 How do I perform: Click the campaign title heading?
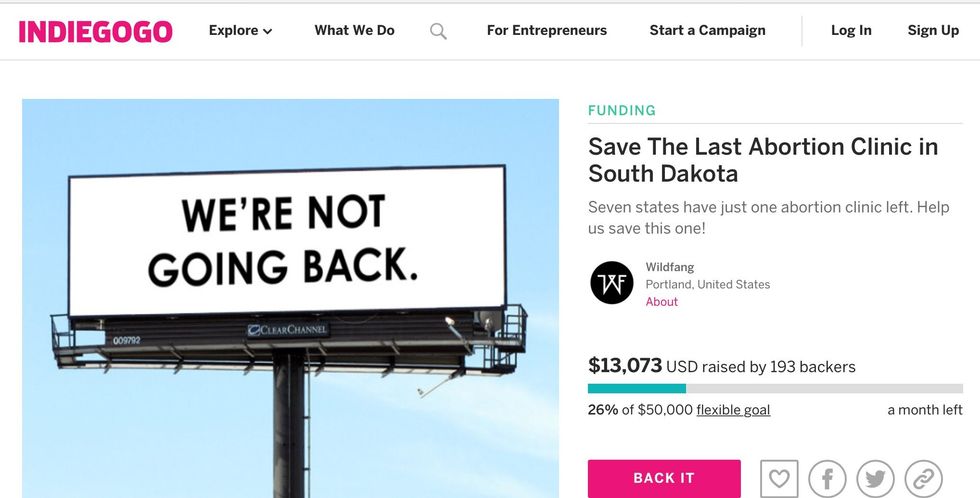coord(762,160)
